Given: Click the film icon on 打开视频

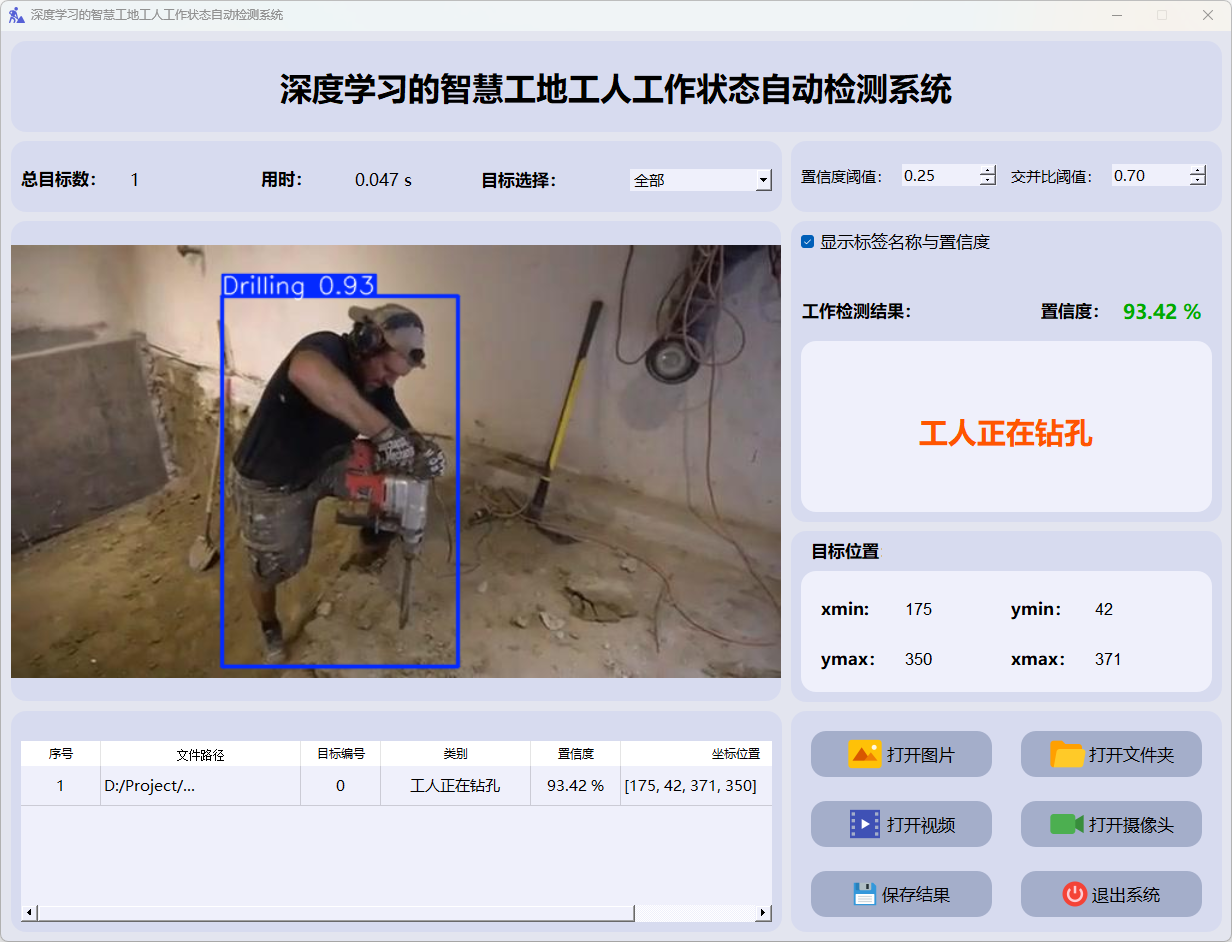Looking at the screenshot, I should coord(864,824).
